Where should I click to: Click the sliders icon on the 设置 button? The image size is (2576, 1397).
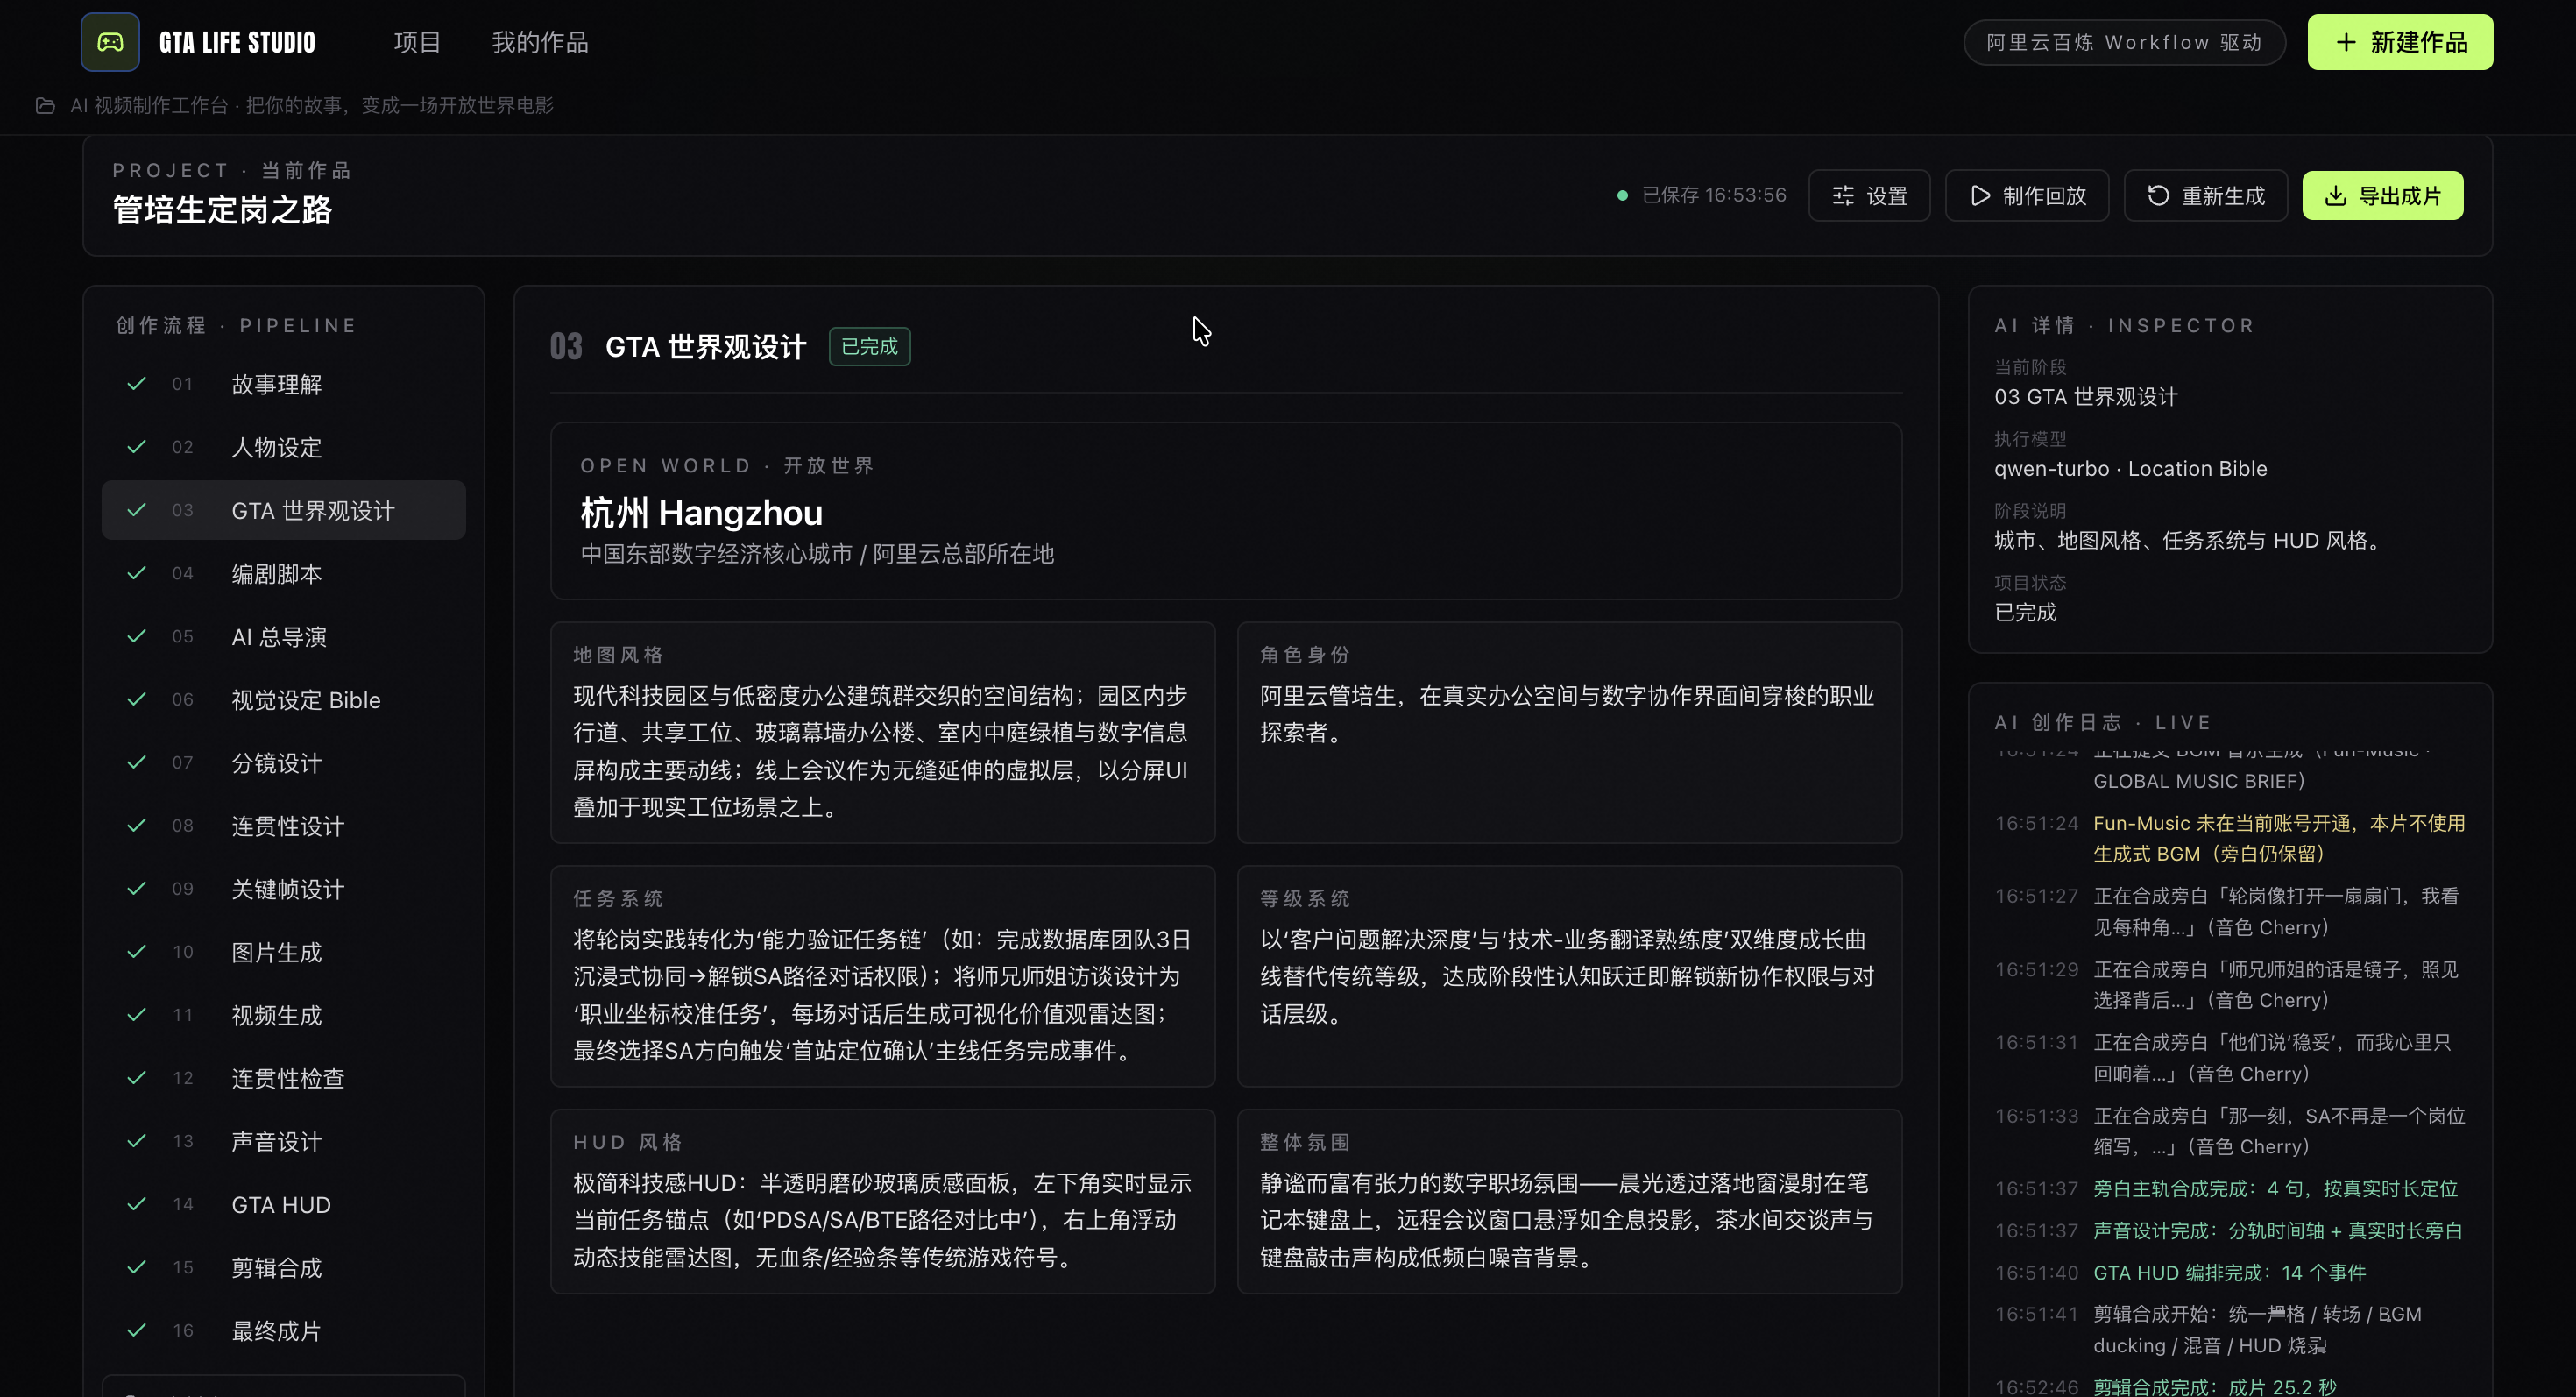point(1843,195)
